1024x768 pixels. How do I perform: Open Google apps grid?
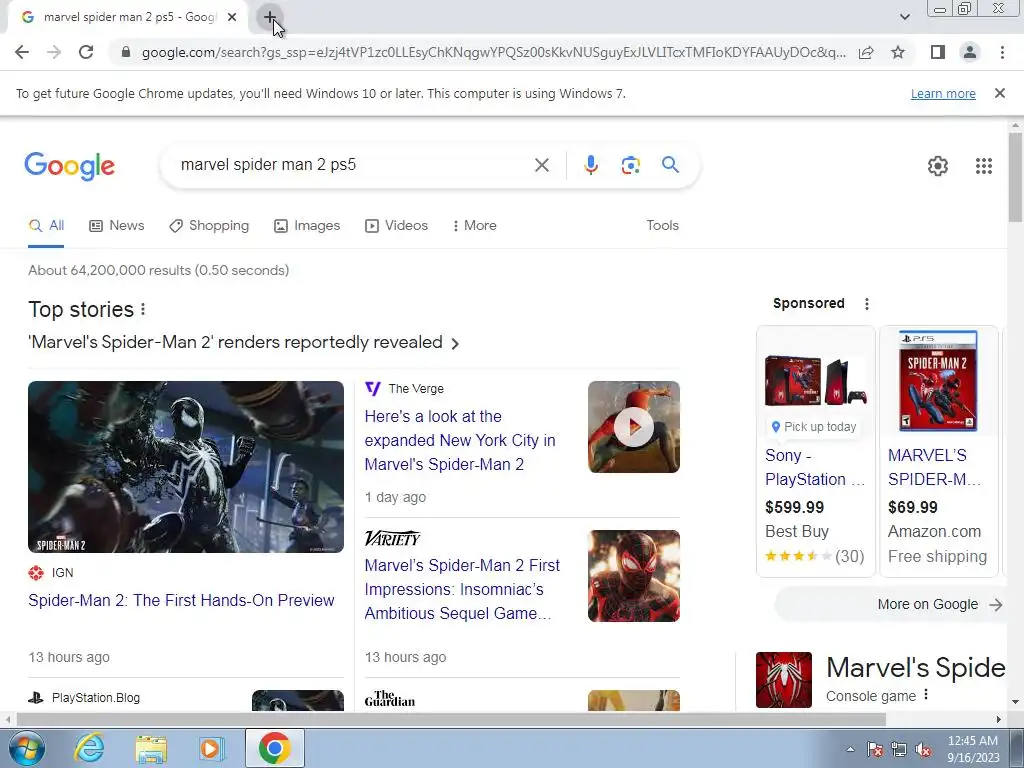tap(984, 166)
